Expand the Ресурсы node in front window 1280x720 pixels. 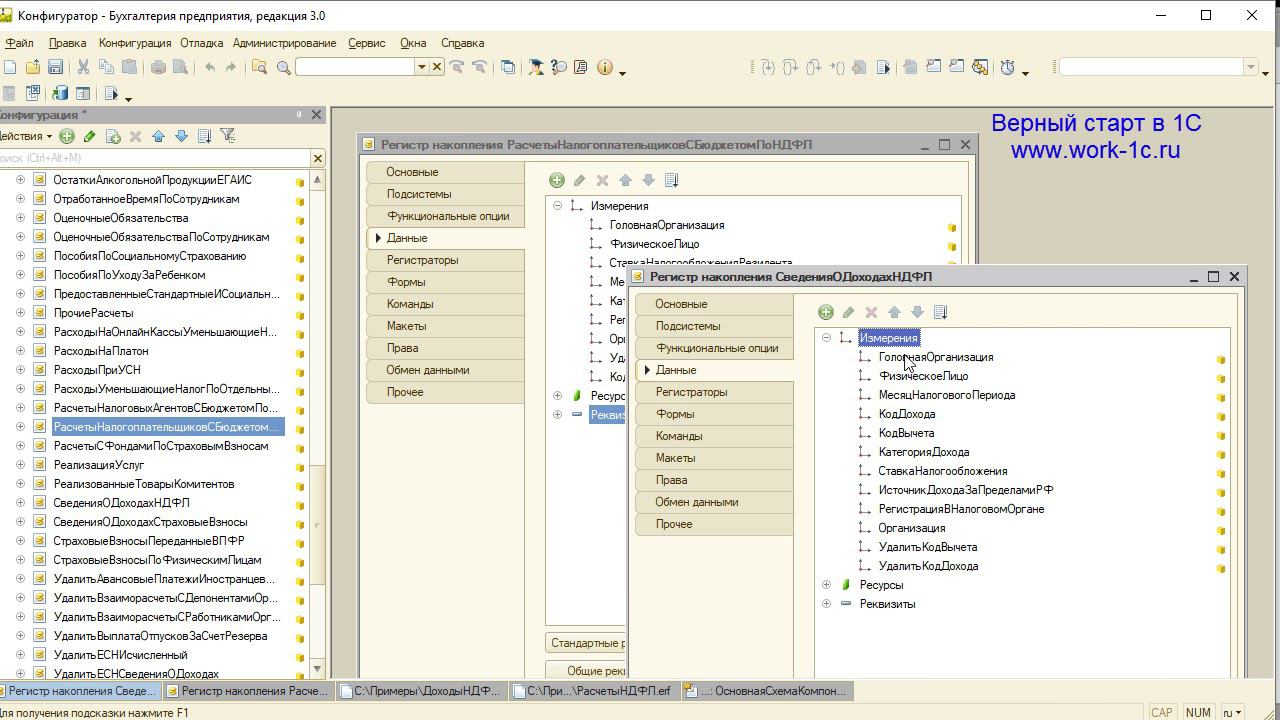tap(826, 585)
